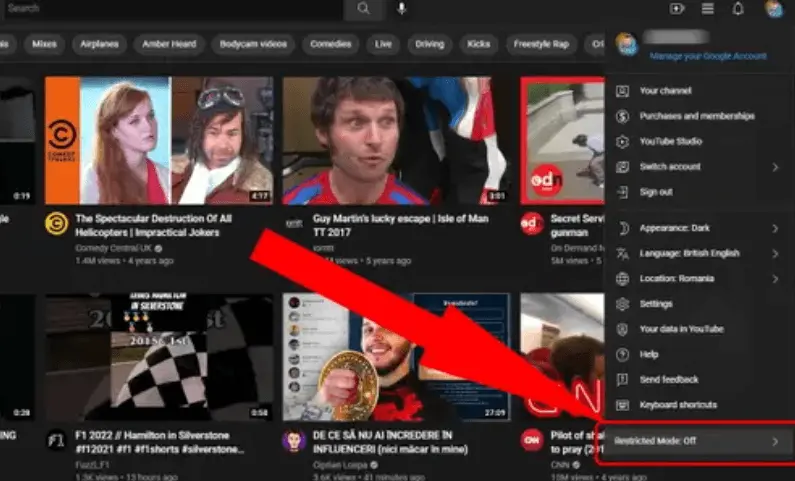Expand Language: British English chevron
795x481 pixels.
point(775,253)
